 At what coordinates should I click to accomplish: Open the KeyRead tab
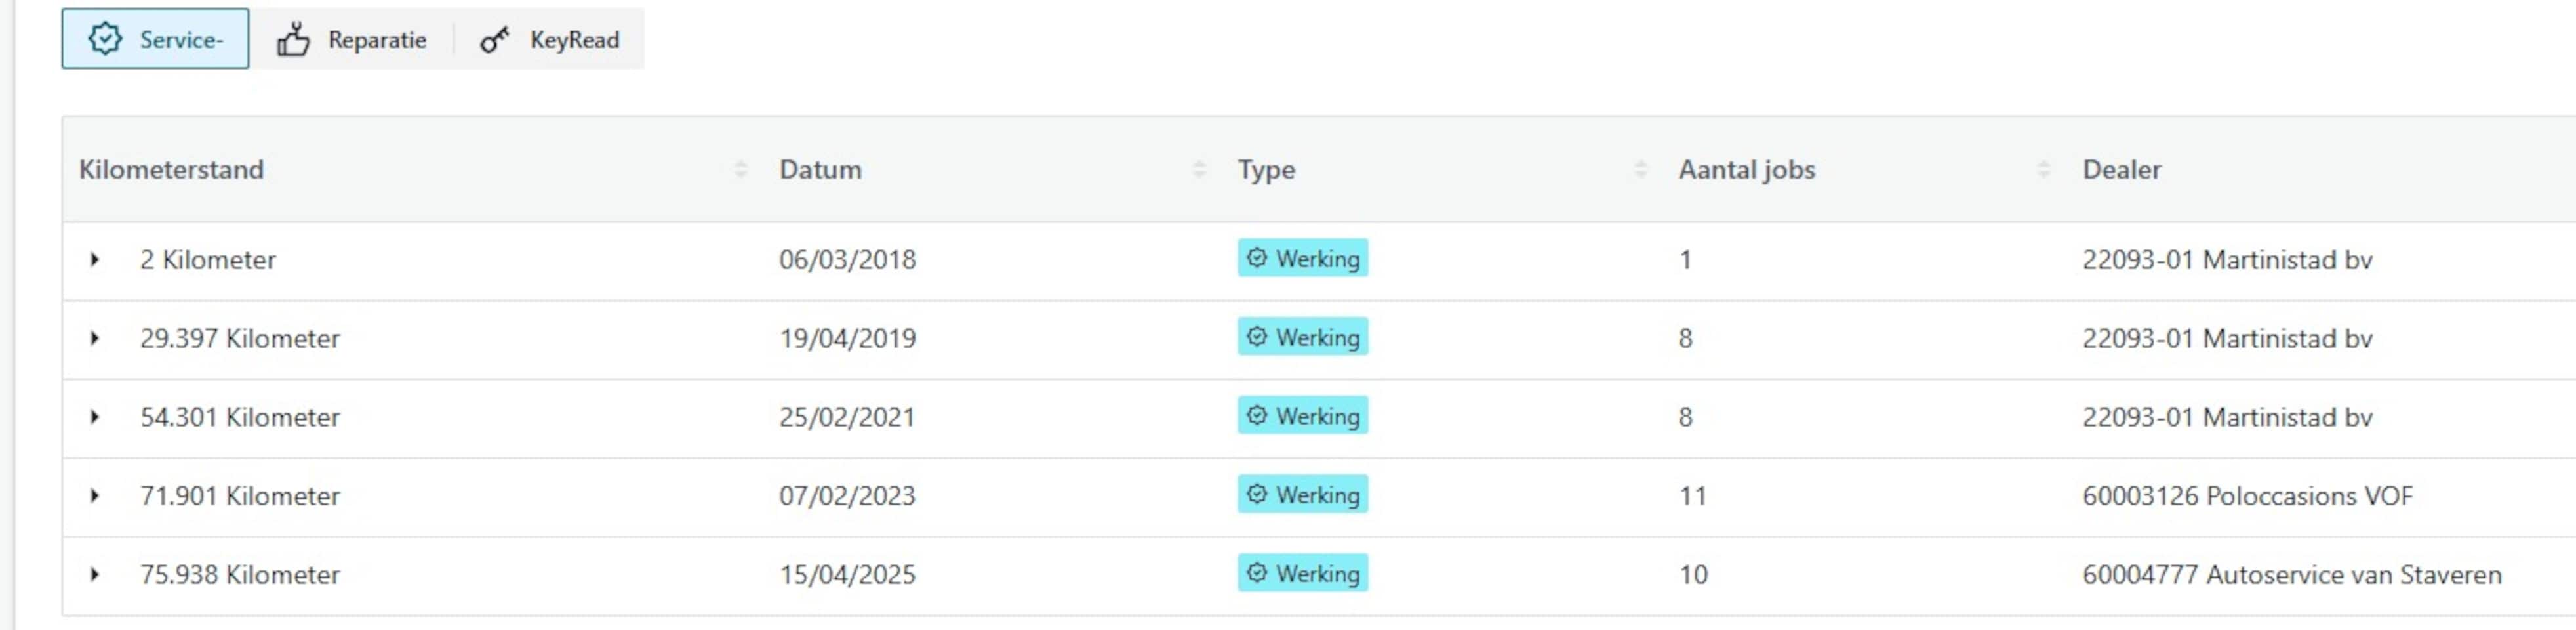coord(549,39)
